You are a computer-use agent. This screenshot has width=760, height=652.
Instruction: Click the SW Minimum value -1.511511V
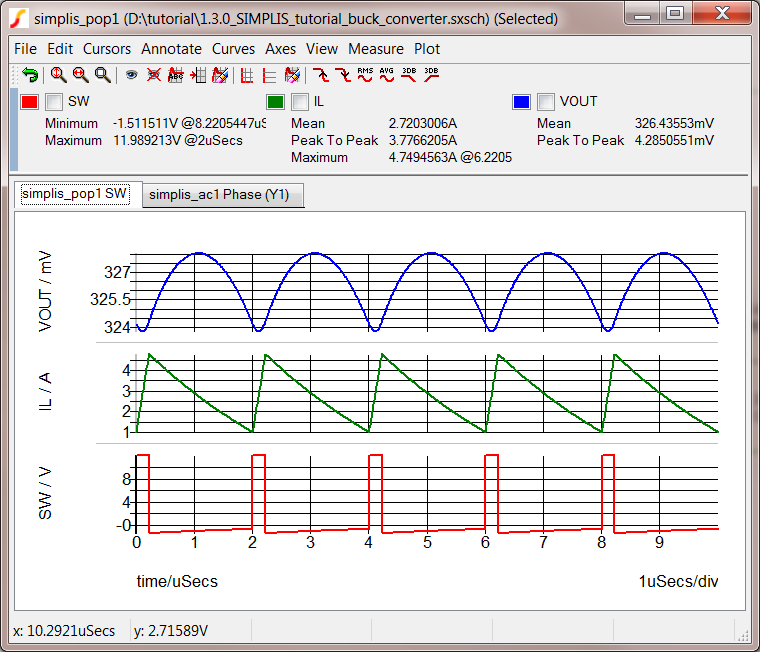[x=190, y=123]
